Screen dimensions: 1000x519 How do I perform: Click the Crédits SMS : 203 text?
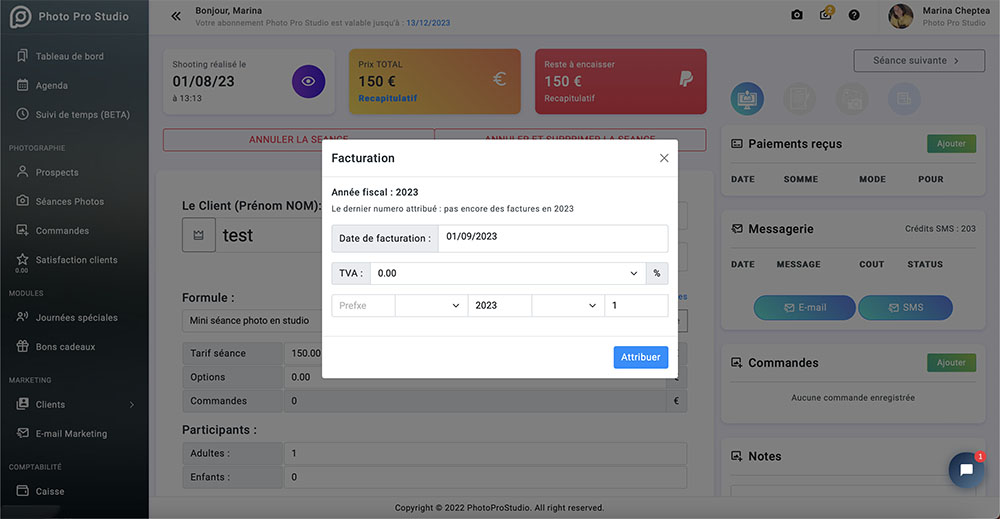pyautogui.click(x=940, y=228)
